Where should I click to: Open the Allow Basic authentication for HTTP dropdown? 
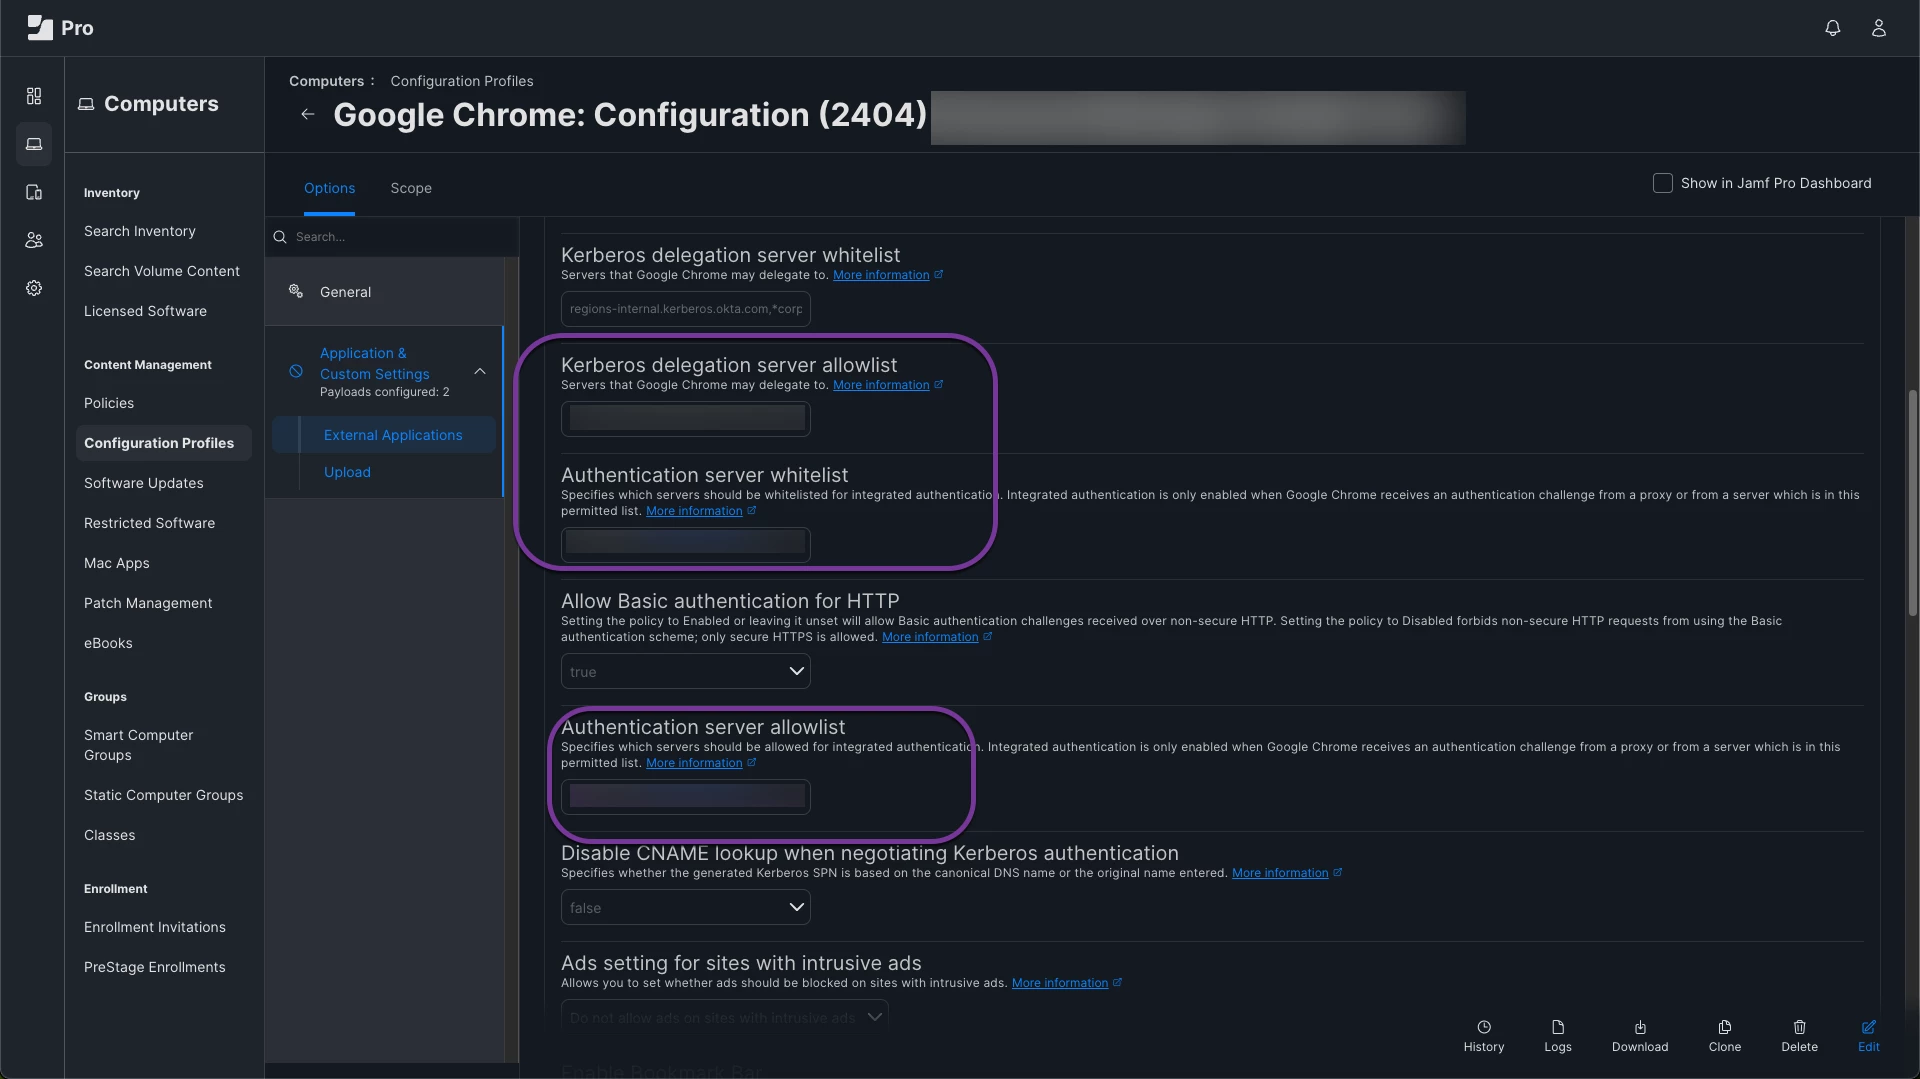pyautogui.click(x=686, y=671)
